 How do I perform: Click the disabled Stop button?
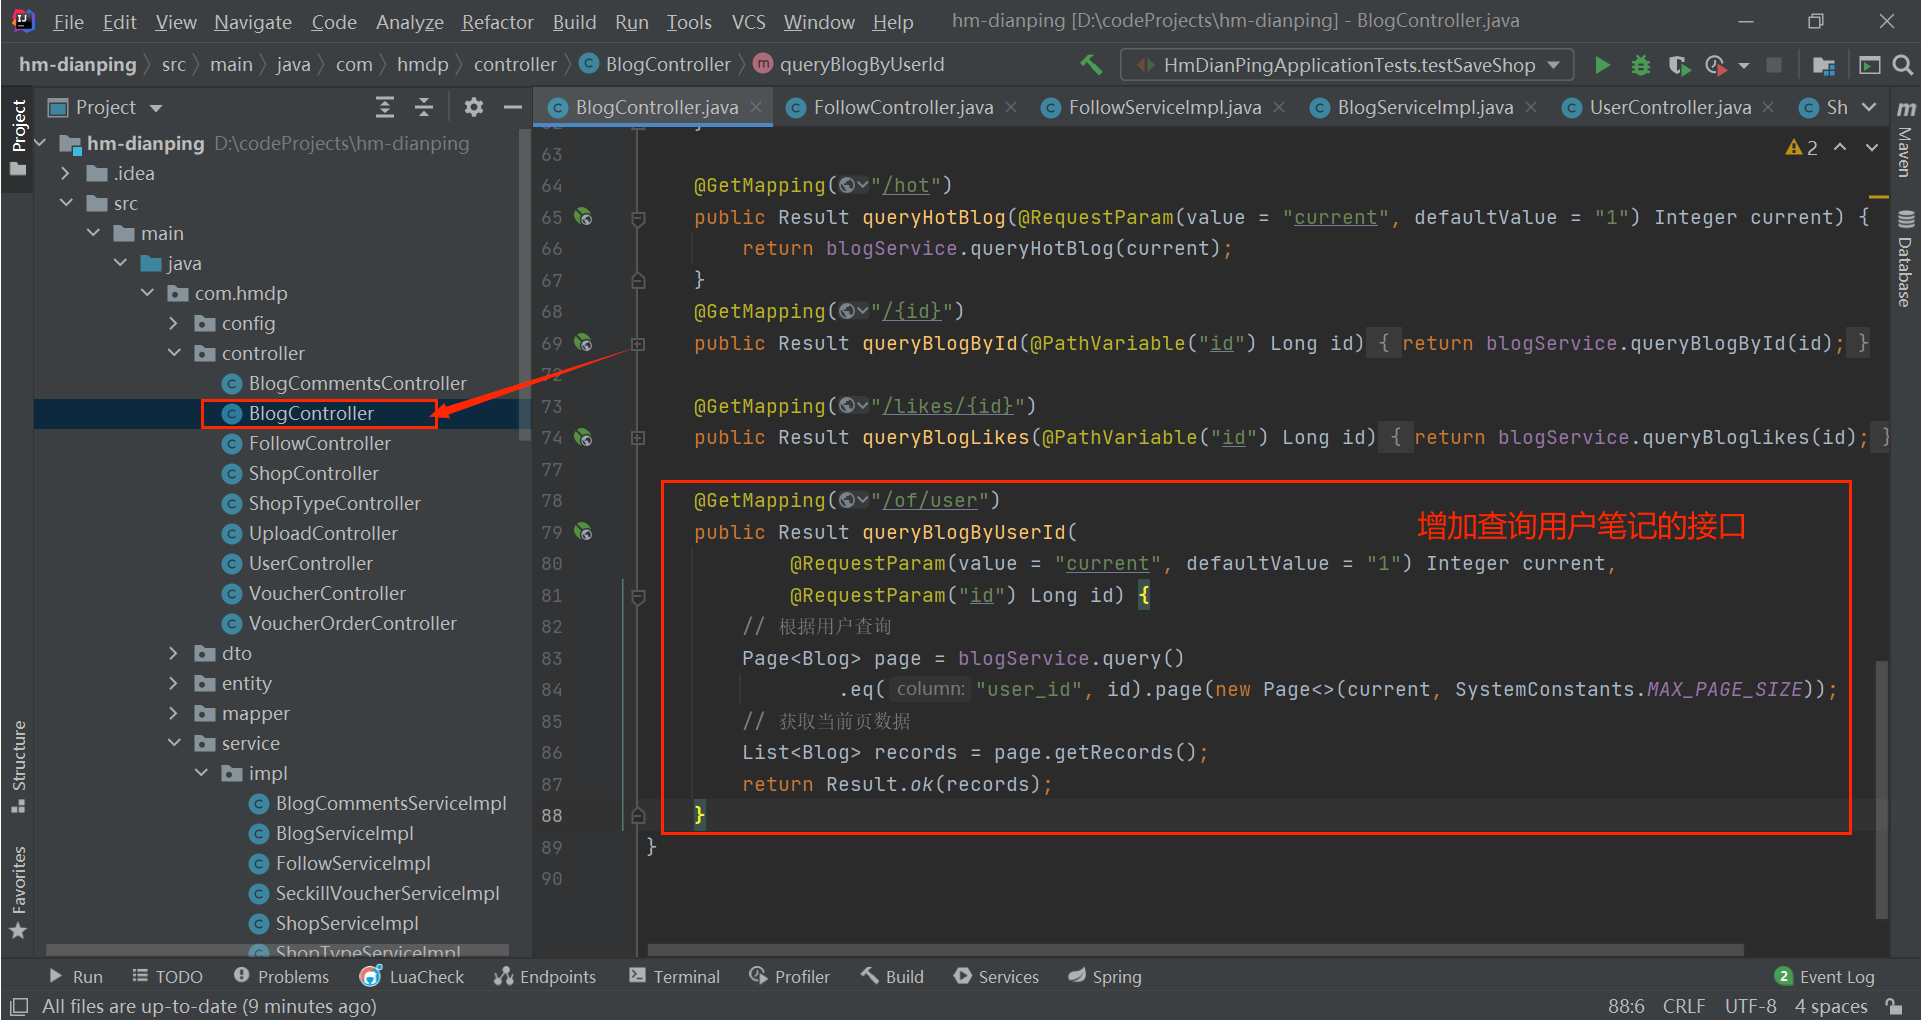(1774, 65)
